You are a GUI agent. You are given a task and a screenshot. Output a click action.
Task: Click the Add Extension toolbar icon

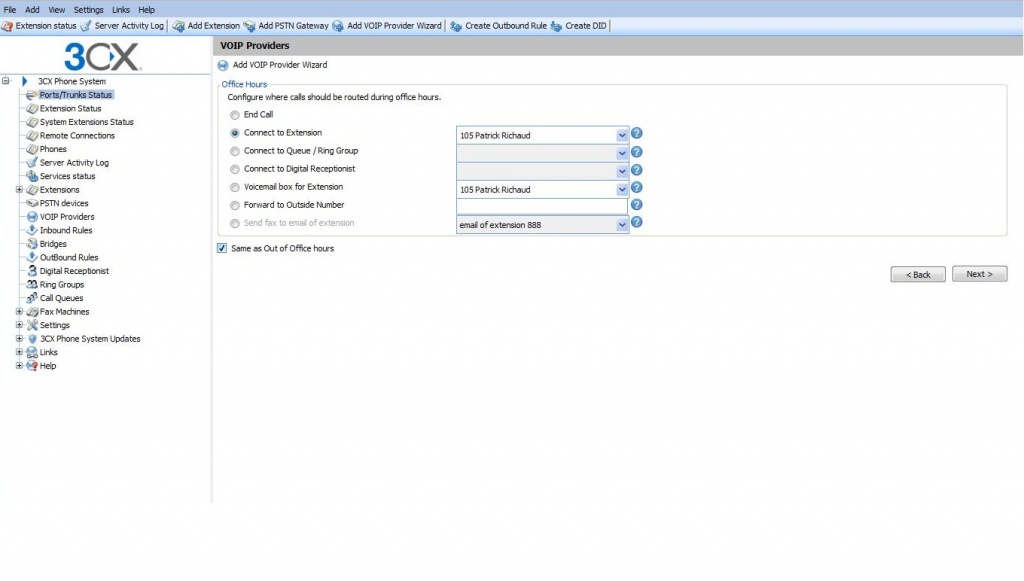point(178,26)
